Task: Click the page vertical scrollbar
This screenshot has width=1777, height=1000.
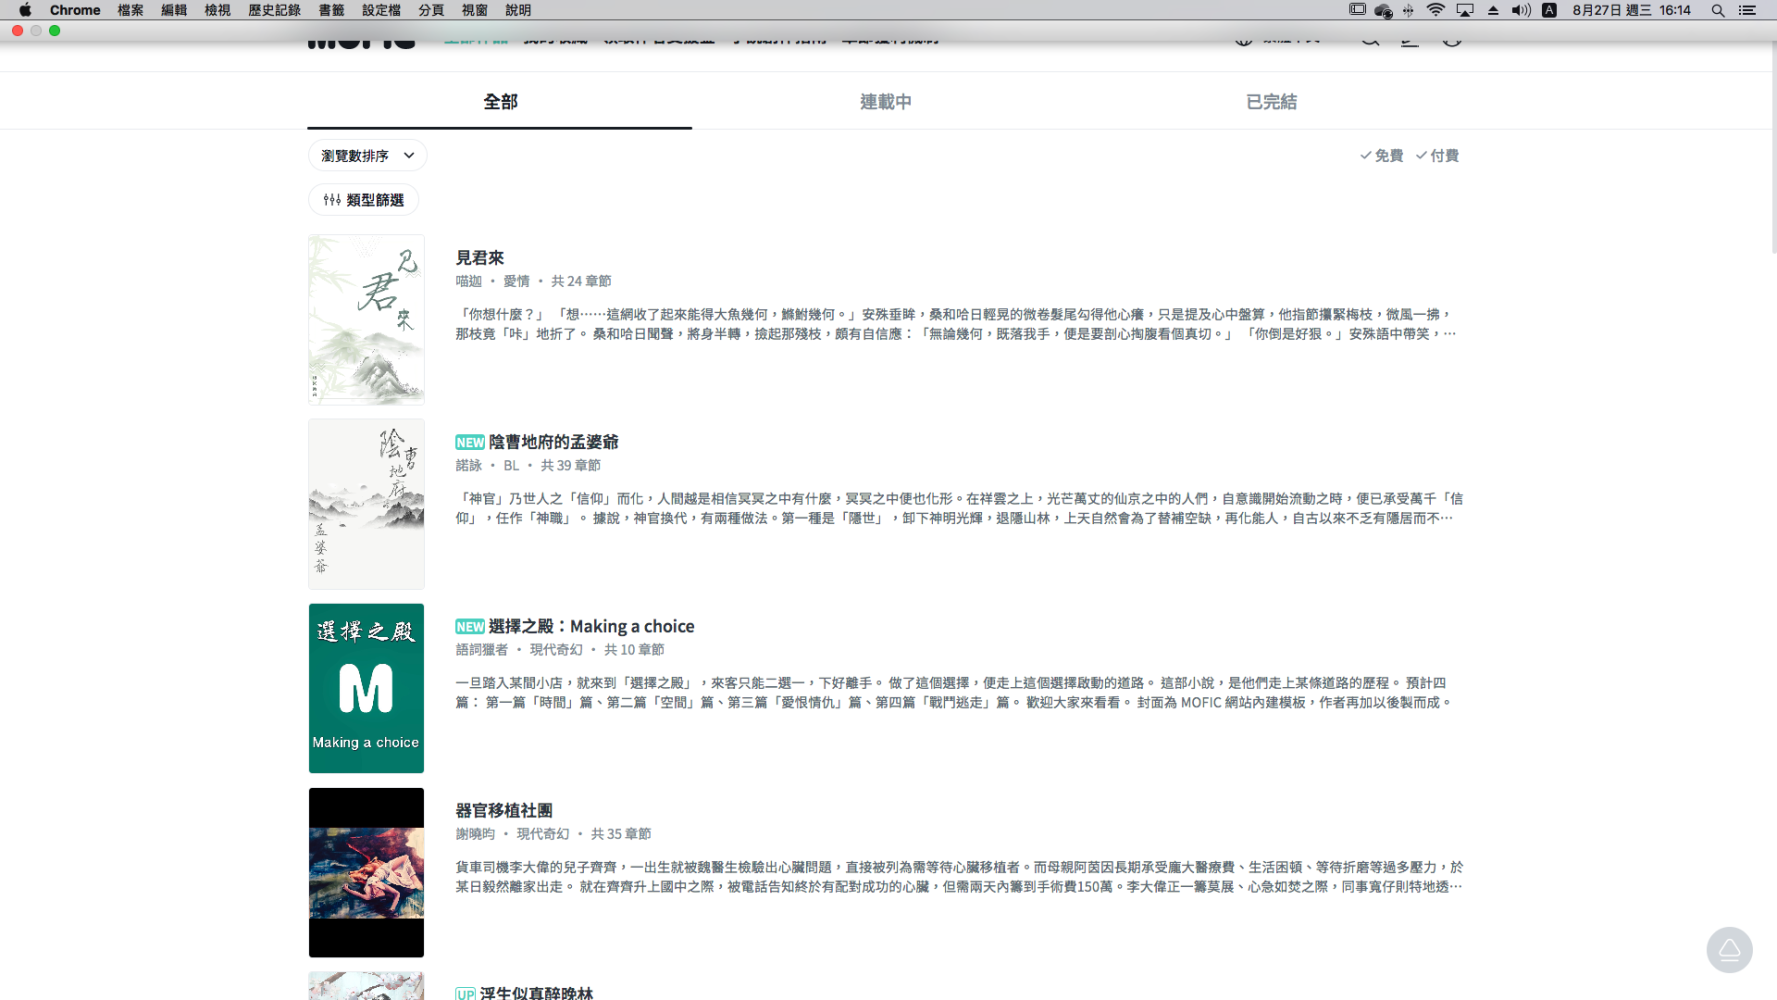Action: pyautogui.click(x=1772, y=150)
